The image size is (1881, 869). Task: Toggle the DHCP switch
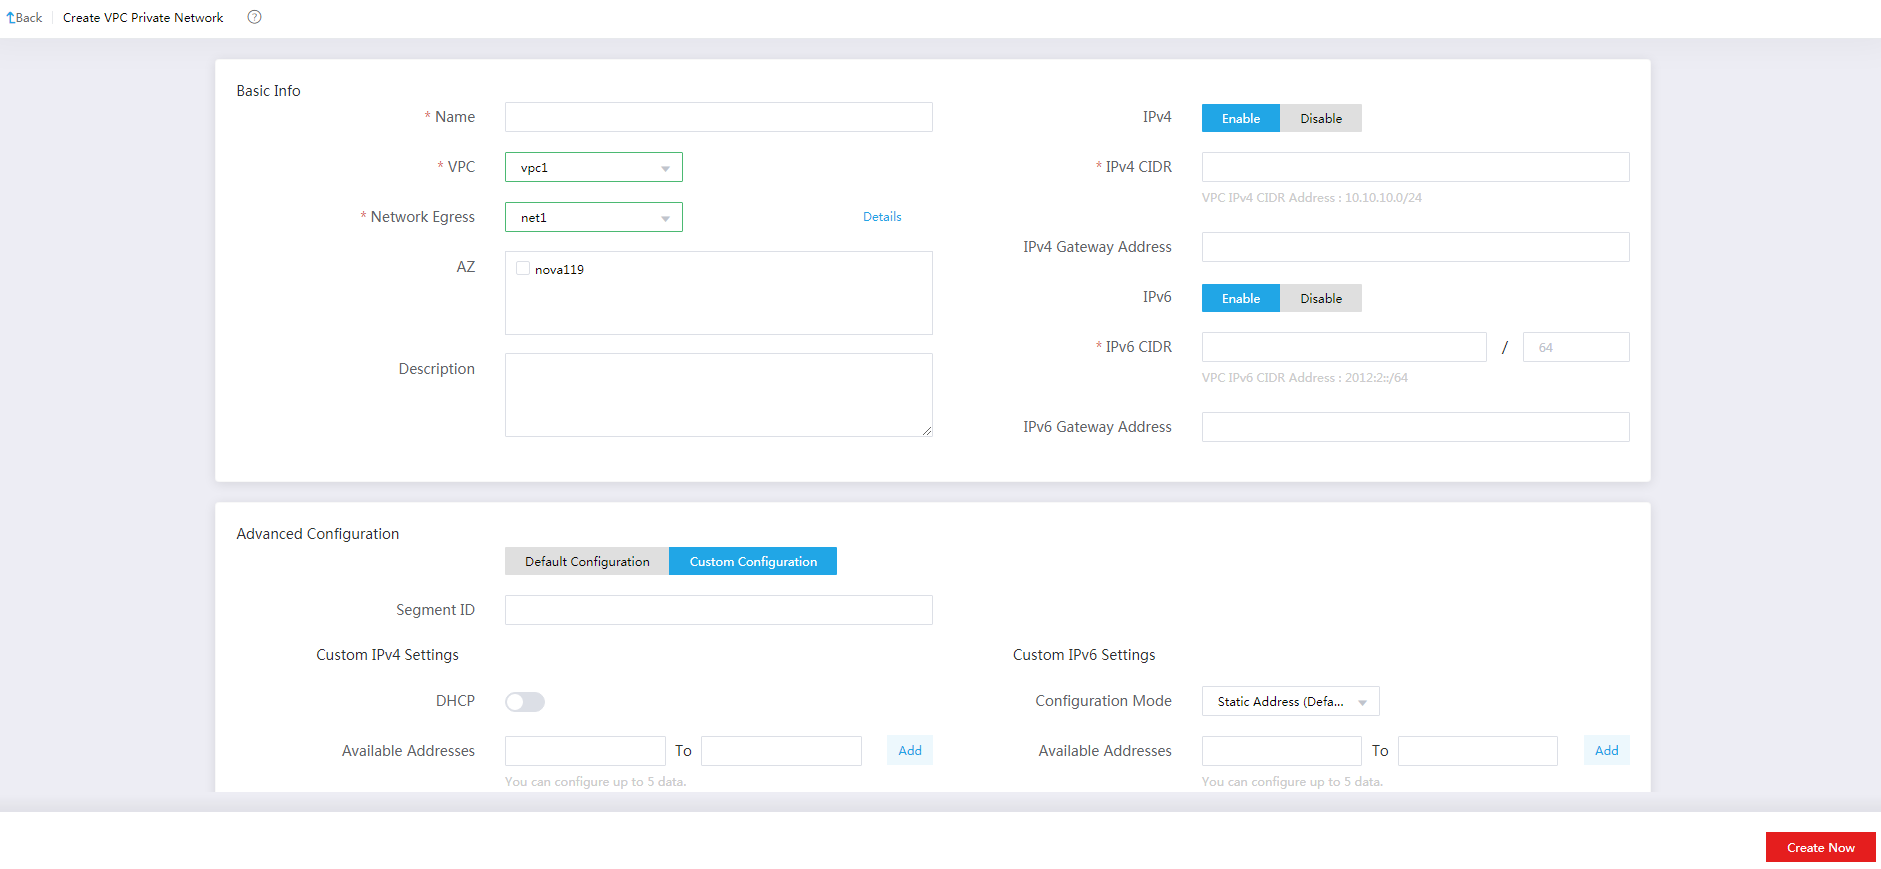click(x=525, y=702)
